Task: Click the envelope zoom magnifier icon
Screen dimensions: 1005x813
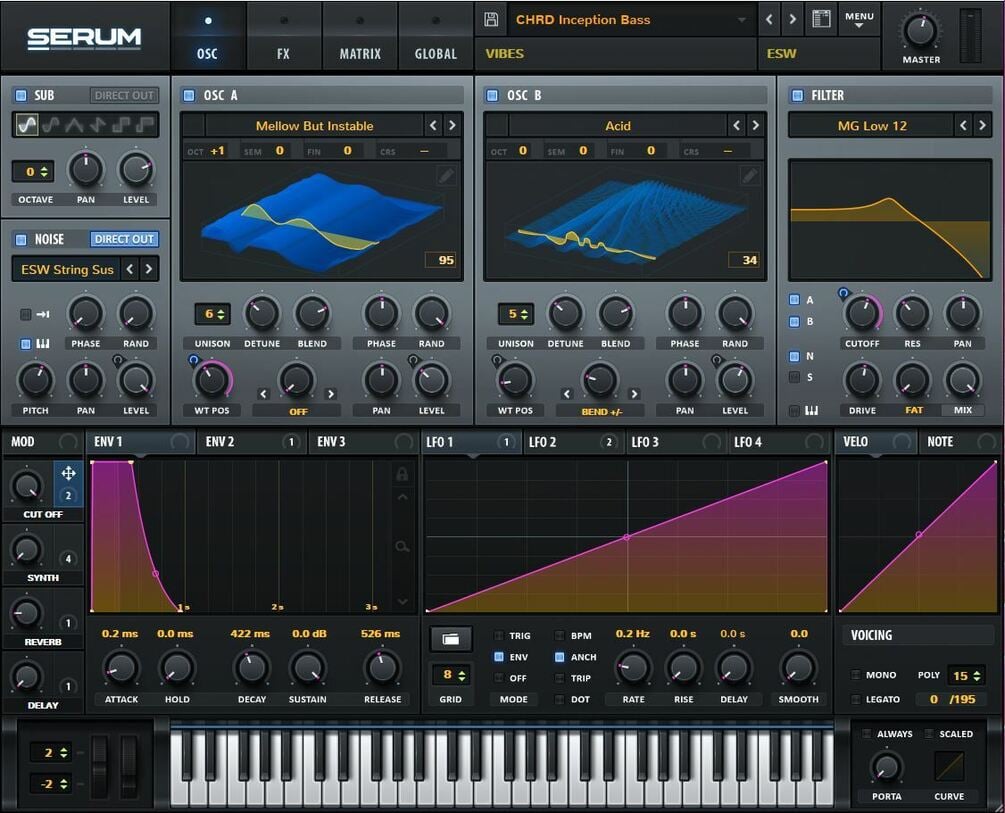Action: click(402, 546)
